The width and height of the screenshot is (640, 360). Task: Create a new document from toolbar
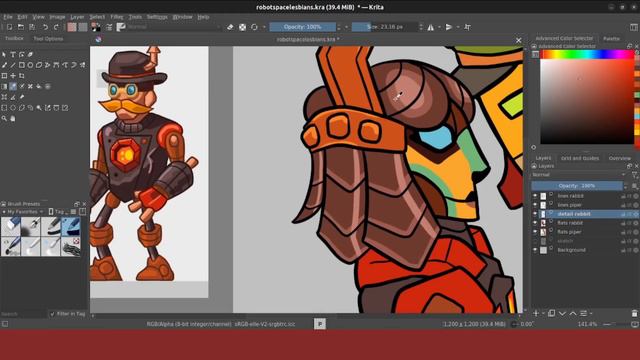[9, 27]
